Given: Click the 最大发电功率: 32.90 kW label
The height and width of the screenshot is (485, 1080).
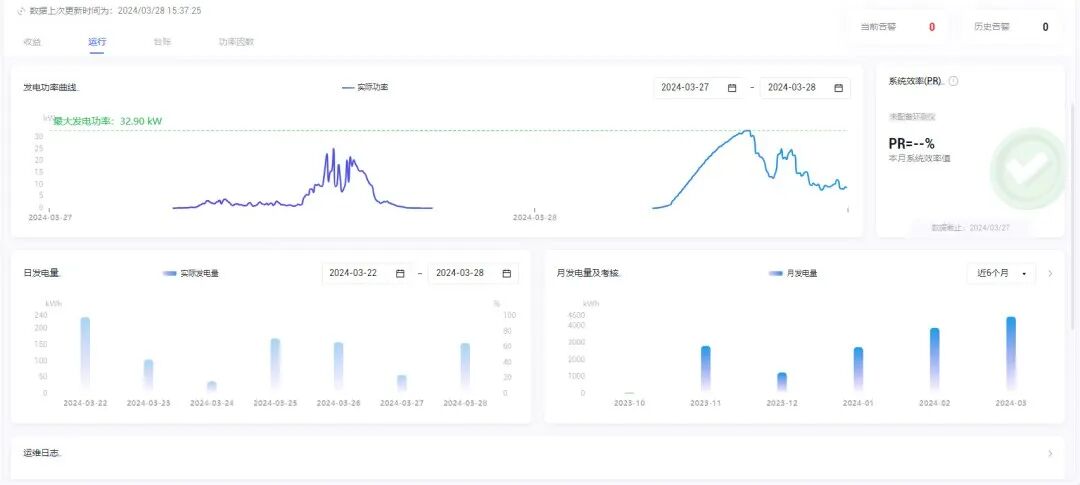Looking at the screenshot, I should coord(108,121).
